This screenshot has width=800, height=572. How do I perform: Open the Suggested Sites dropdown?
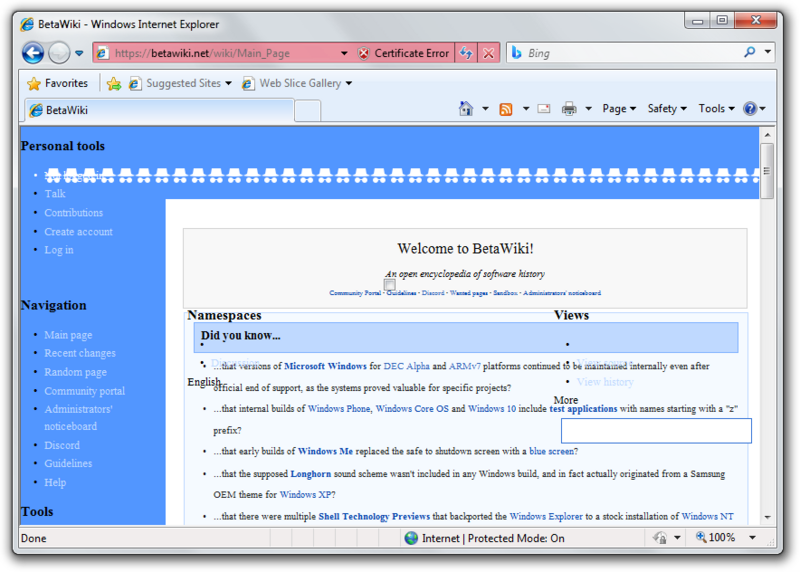click(180, 83)
